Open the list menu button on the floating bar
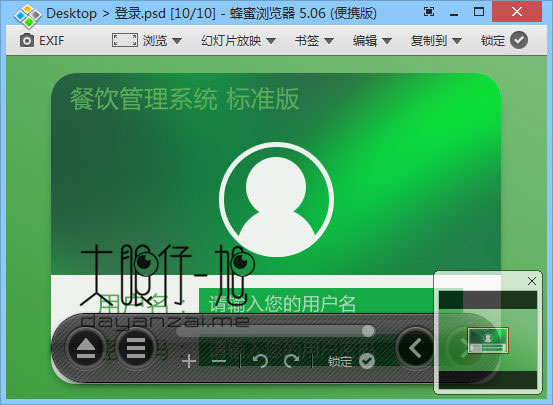This screenshot has height=405, width=553. tap(136, 349)
